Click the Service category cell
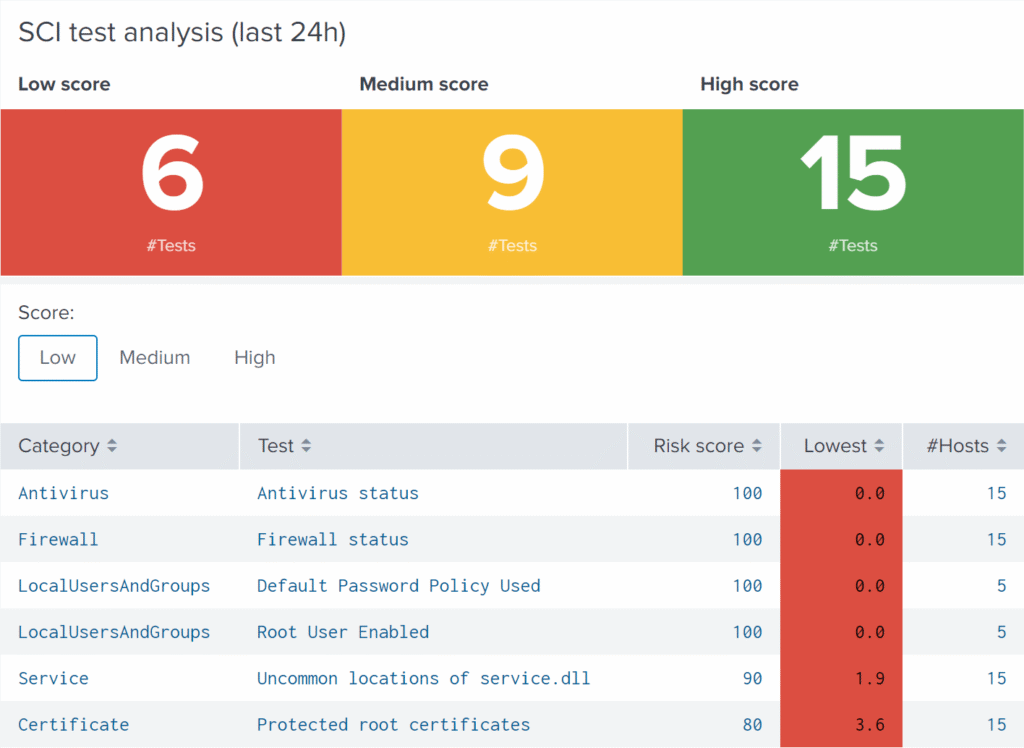This screenshot has height=748, width=1024. 53,678
